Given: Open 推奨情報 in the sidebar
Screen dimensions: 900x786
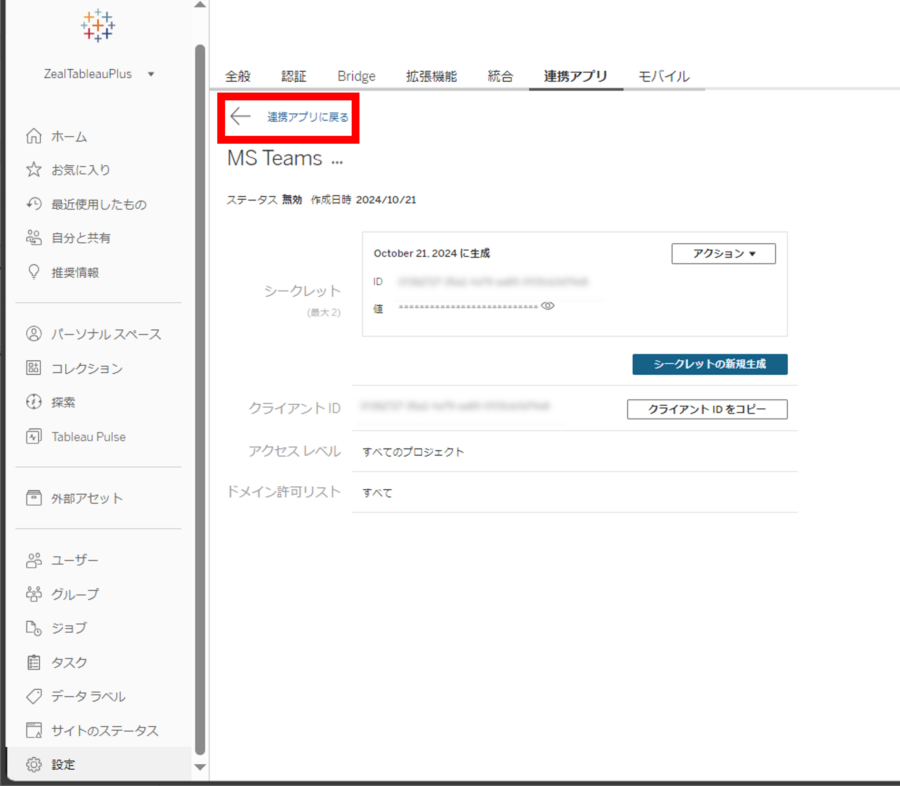Looking at the screenshot, I should (75, 273).
